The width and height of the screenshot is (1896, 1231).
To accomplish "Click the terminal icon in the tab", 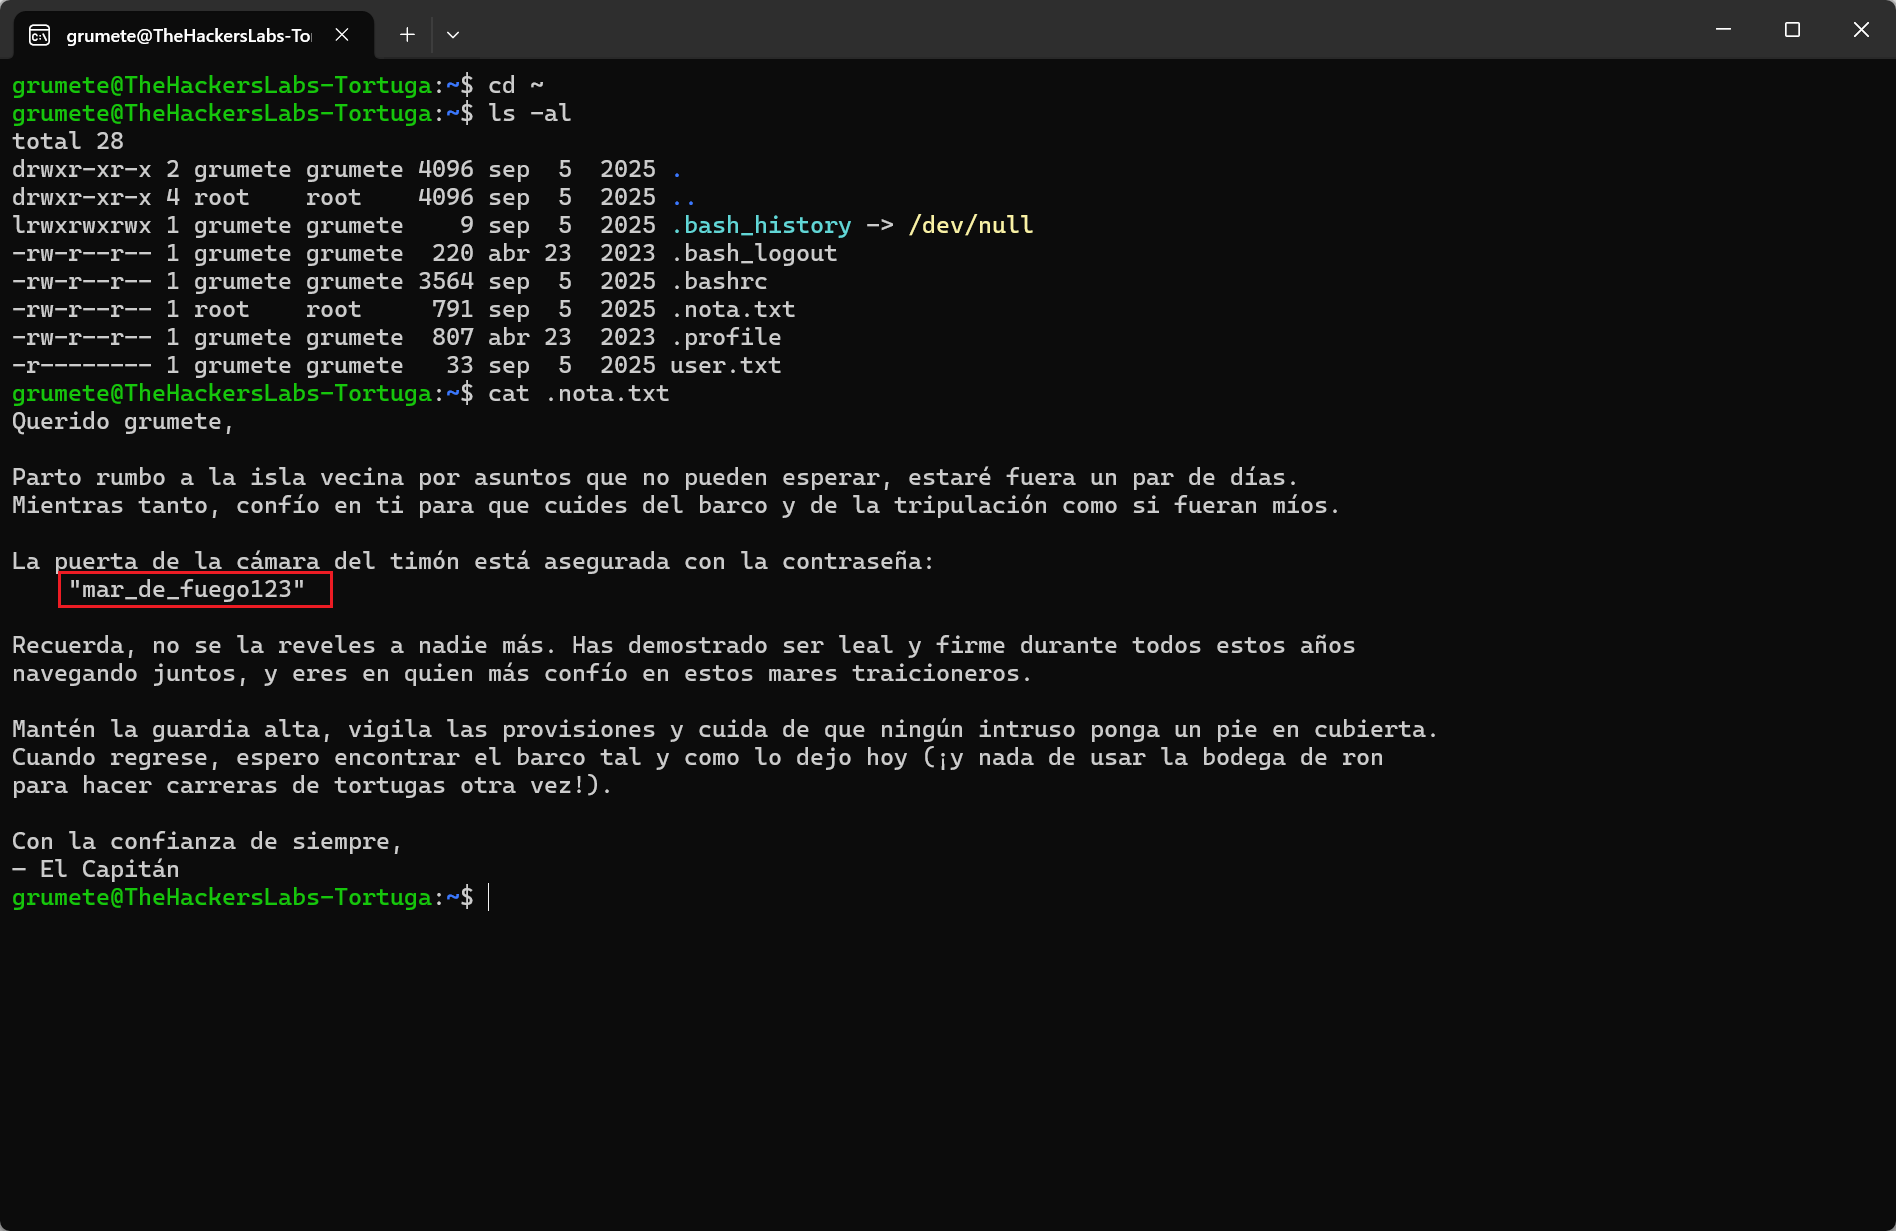I will tap(40, 36).
